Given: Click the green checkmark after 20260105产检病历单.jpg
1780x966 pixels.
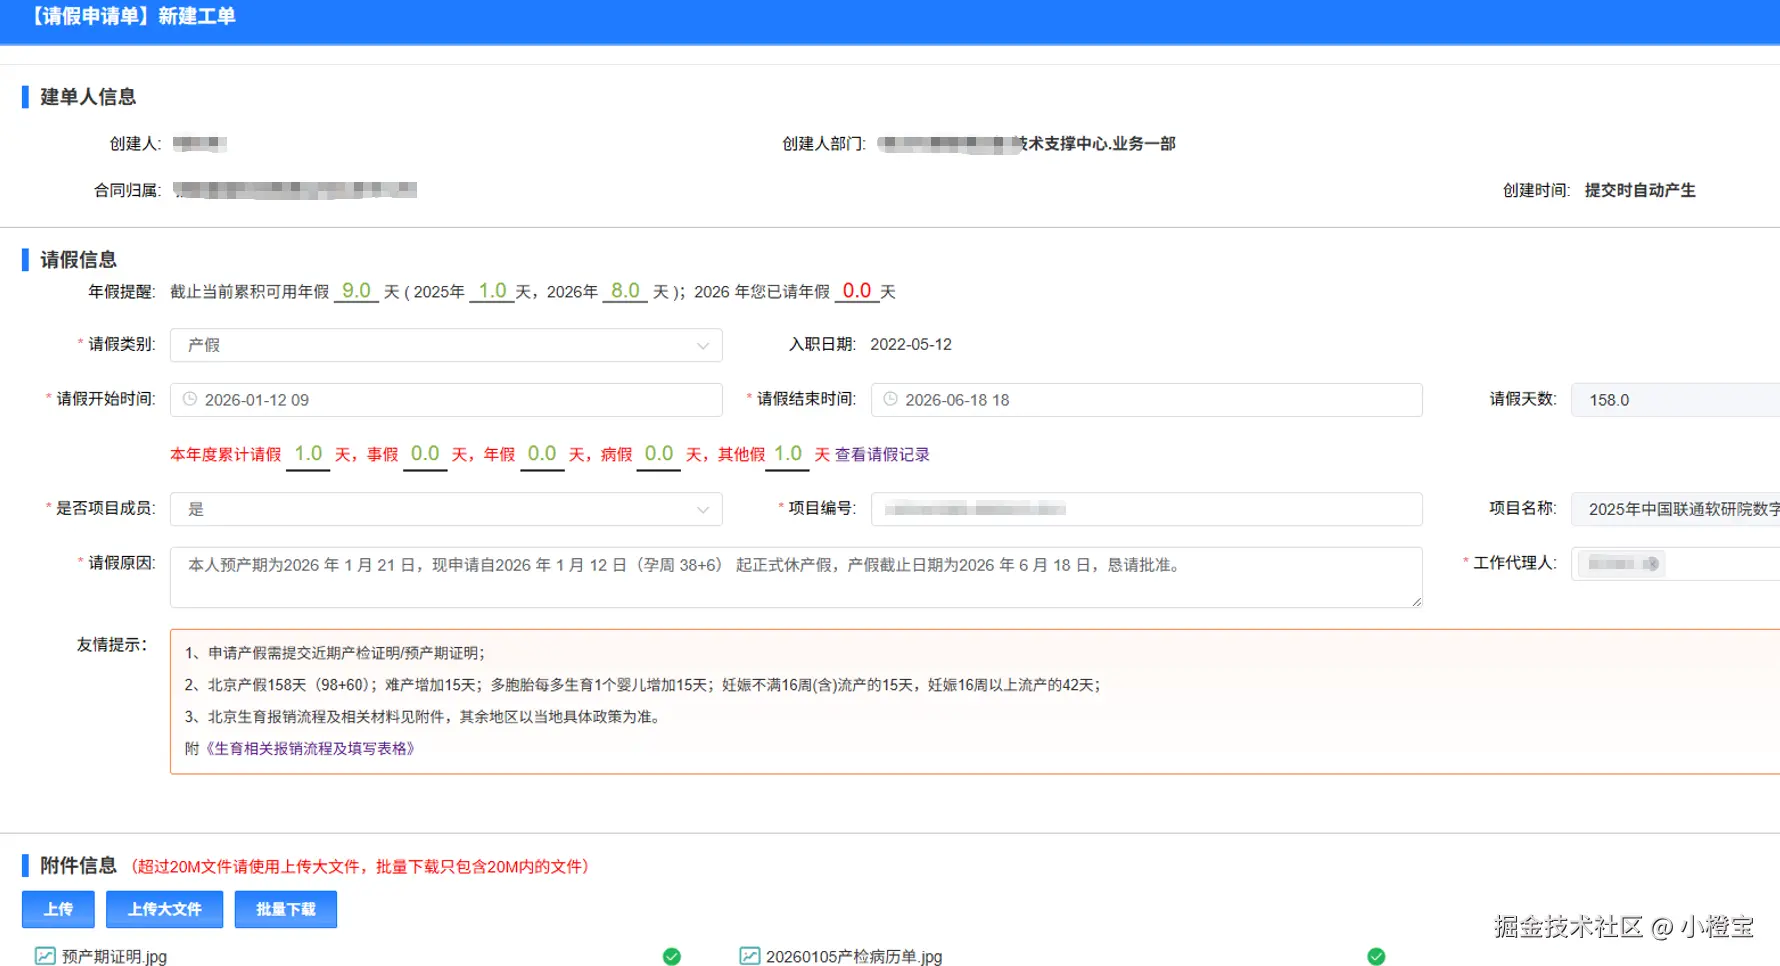Looking at the screenshot, I should (1377, 956).
